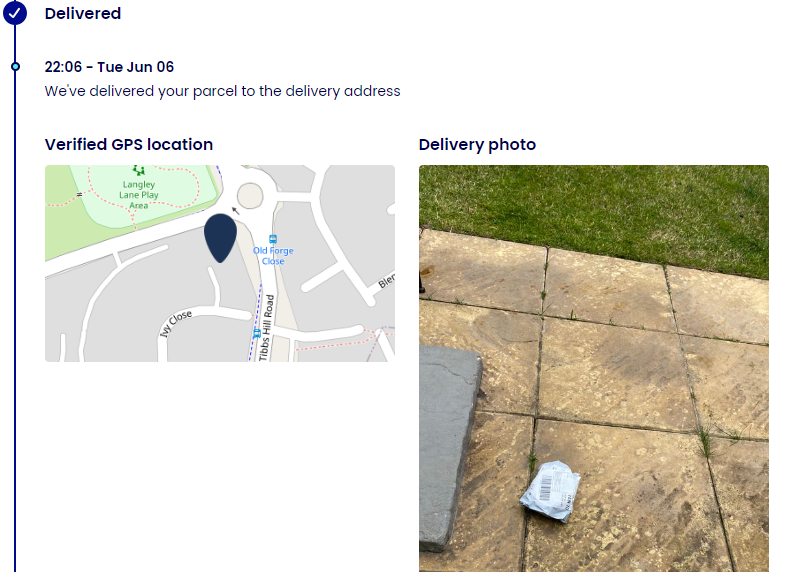Click the Old Forge Close bus stop icon
This screenshot has width=791, height=572.
click(273, 239)
